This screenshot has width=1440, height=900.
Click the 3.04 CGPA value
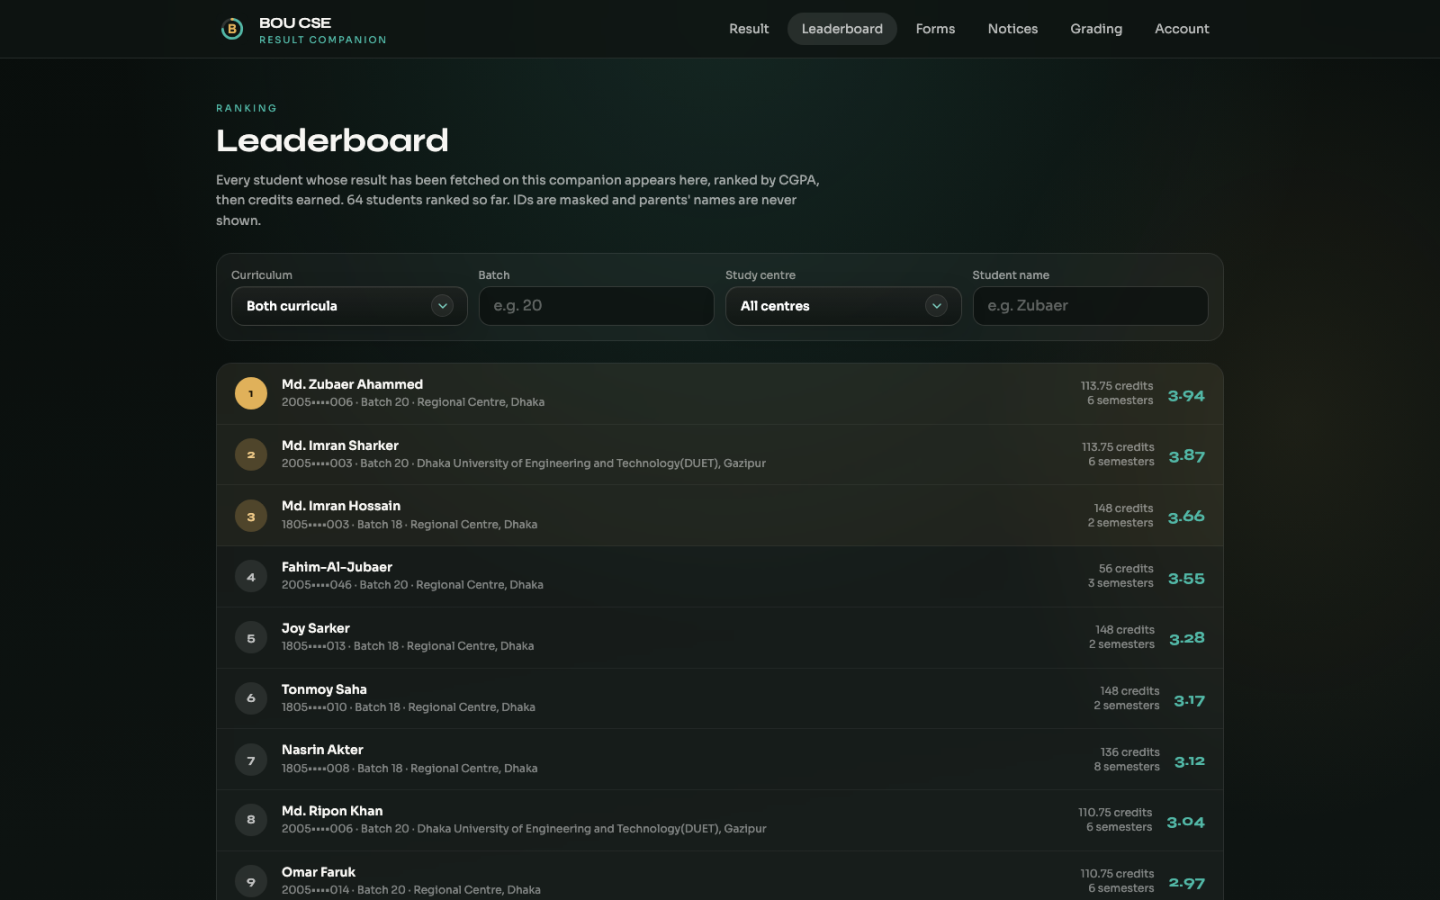point(1186,822)
